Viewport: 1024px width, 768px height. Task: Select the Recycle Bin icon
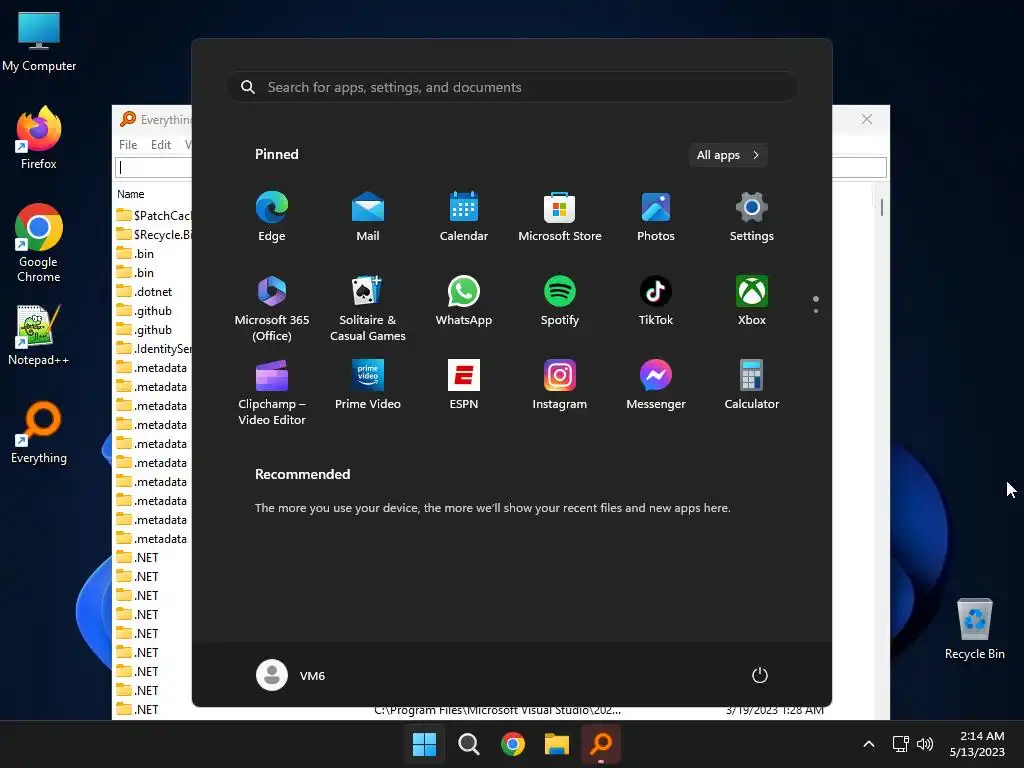pos(974,630)
